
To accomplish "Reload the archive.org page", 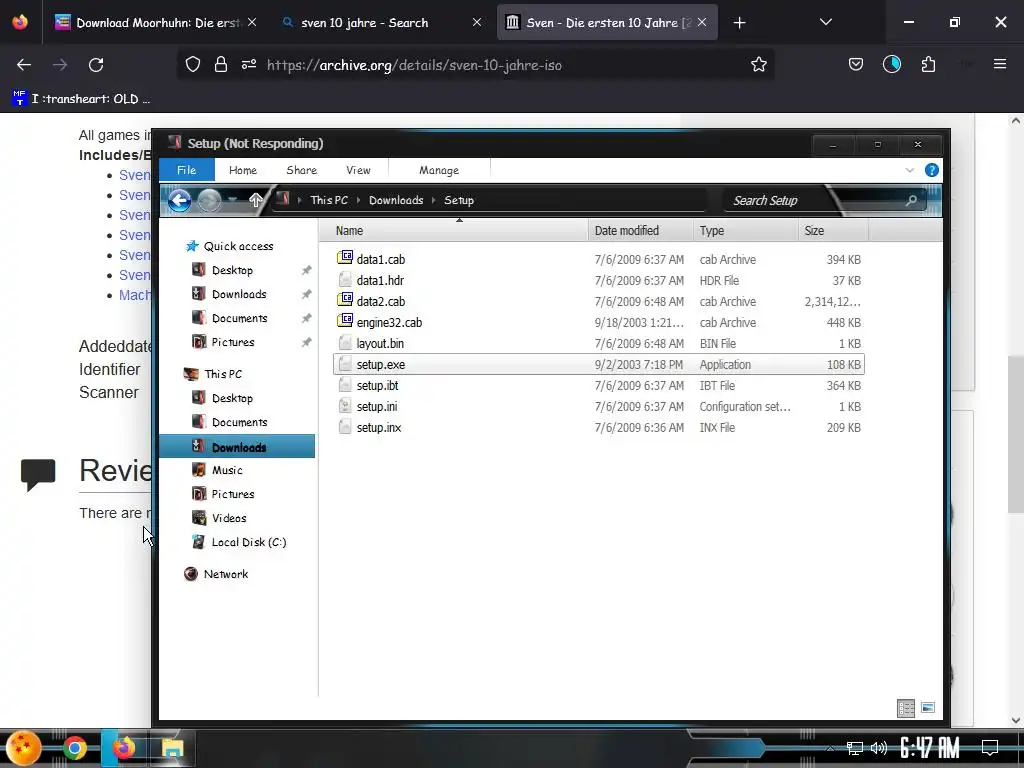I will click(x=96, y=65).
